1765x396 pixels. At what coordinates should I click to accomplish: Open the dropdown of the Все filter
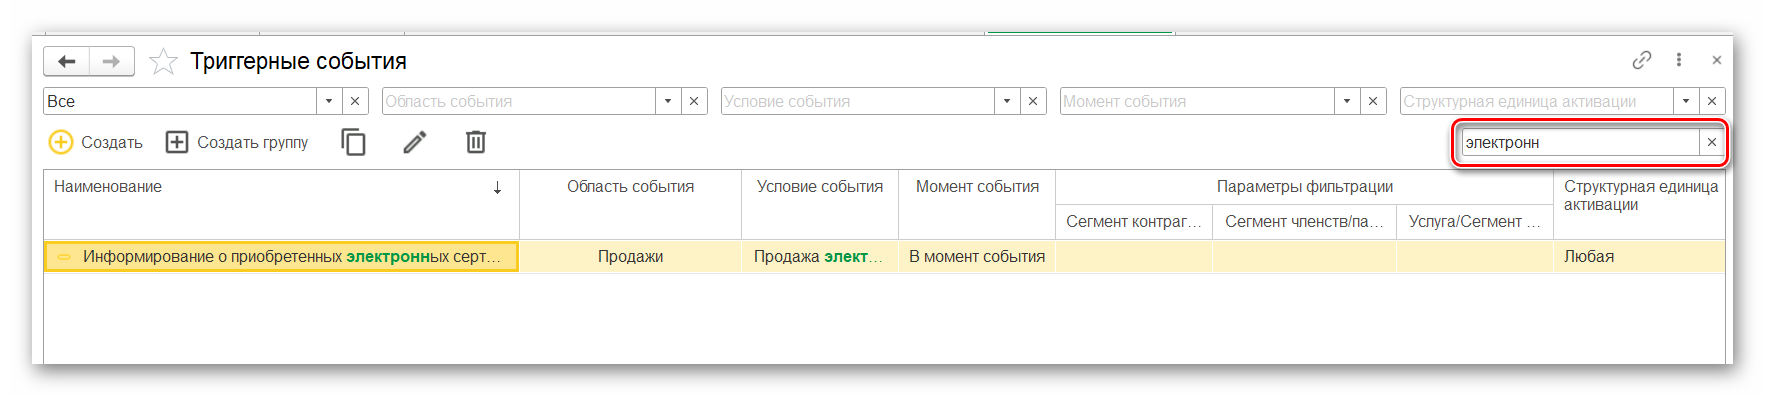tap(329, 101)
